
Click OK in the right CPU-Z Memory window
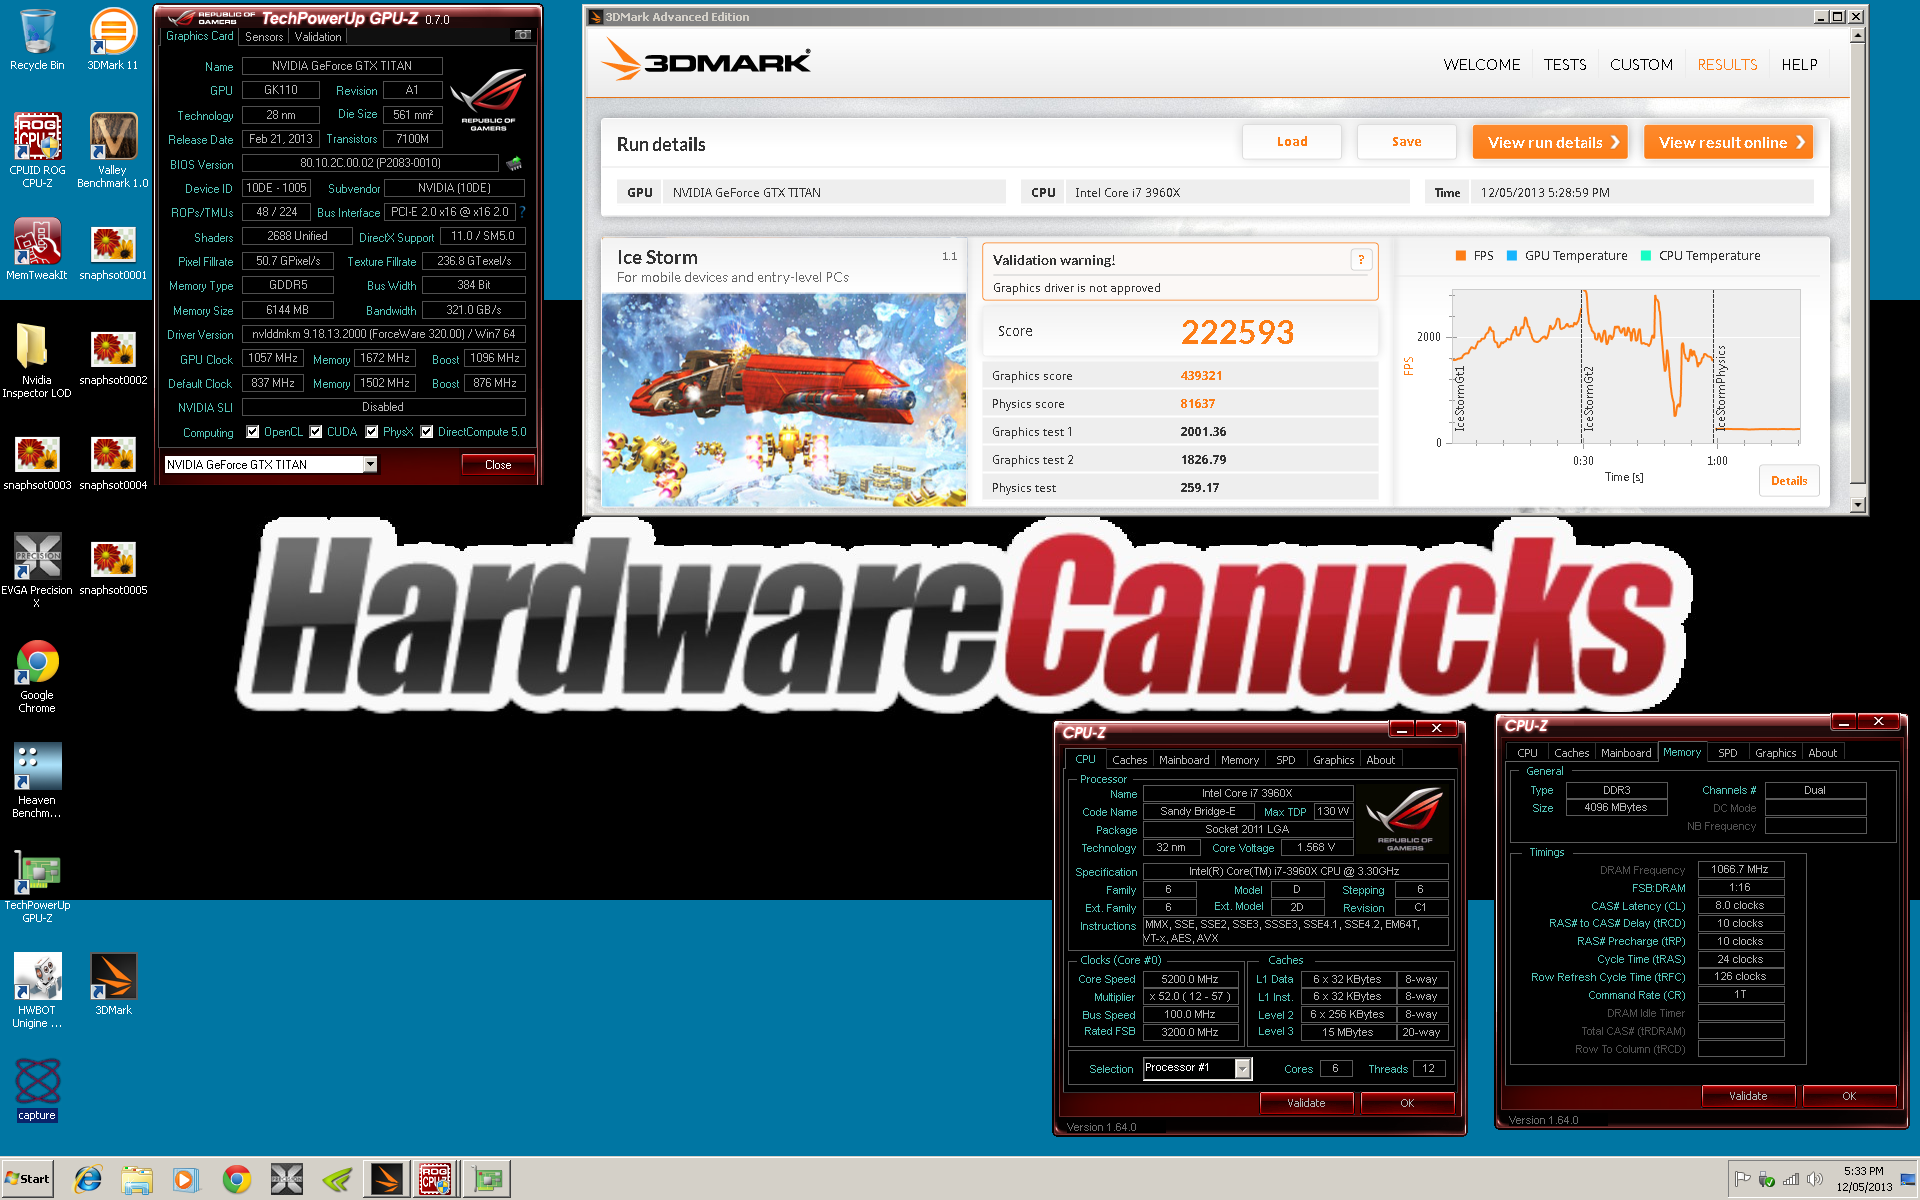1849,1096
